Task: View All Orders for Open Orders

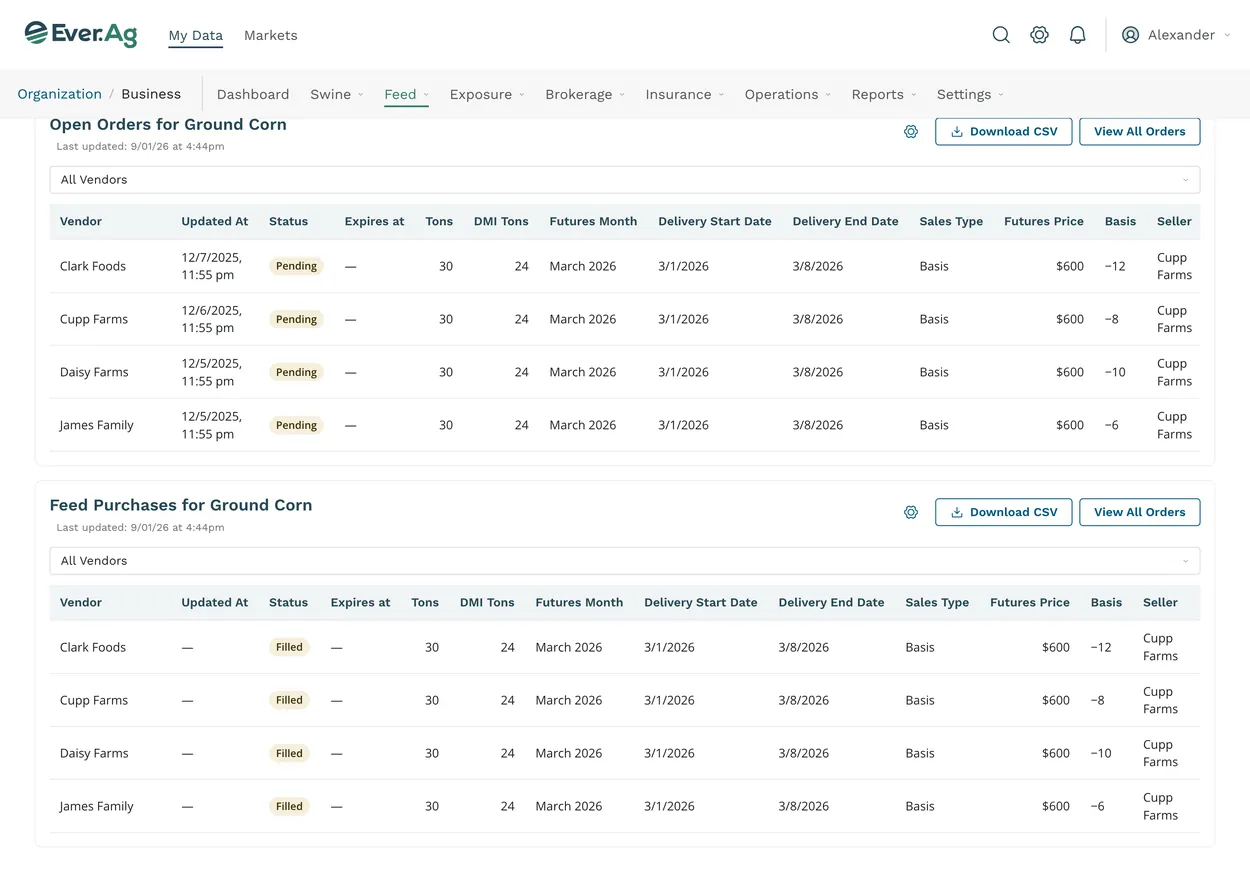Action: (x=1140, y=132)
